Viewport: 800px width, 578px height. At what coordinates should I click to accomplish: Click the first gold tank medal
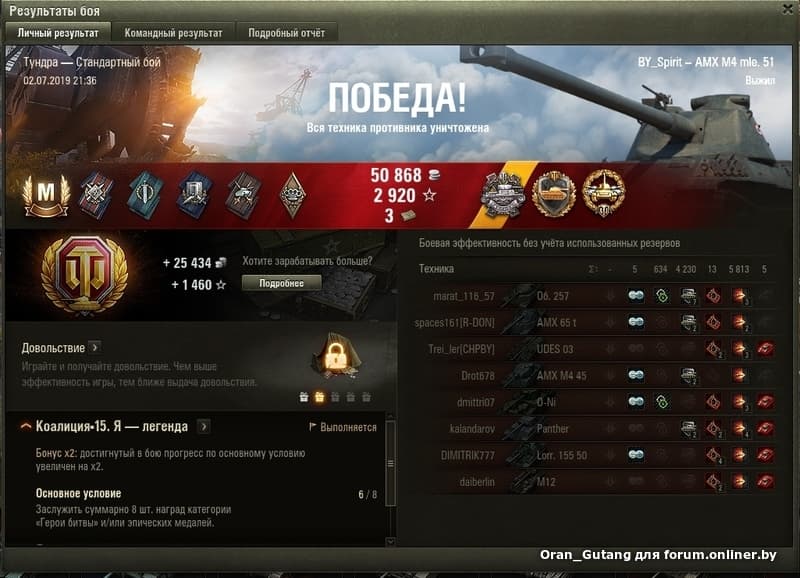(x=554, y=194)
